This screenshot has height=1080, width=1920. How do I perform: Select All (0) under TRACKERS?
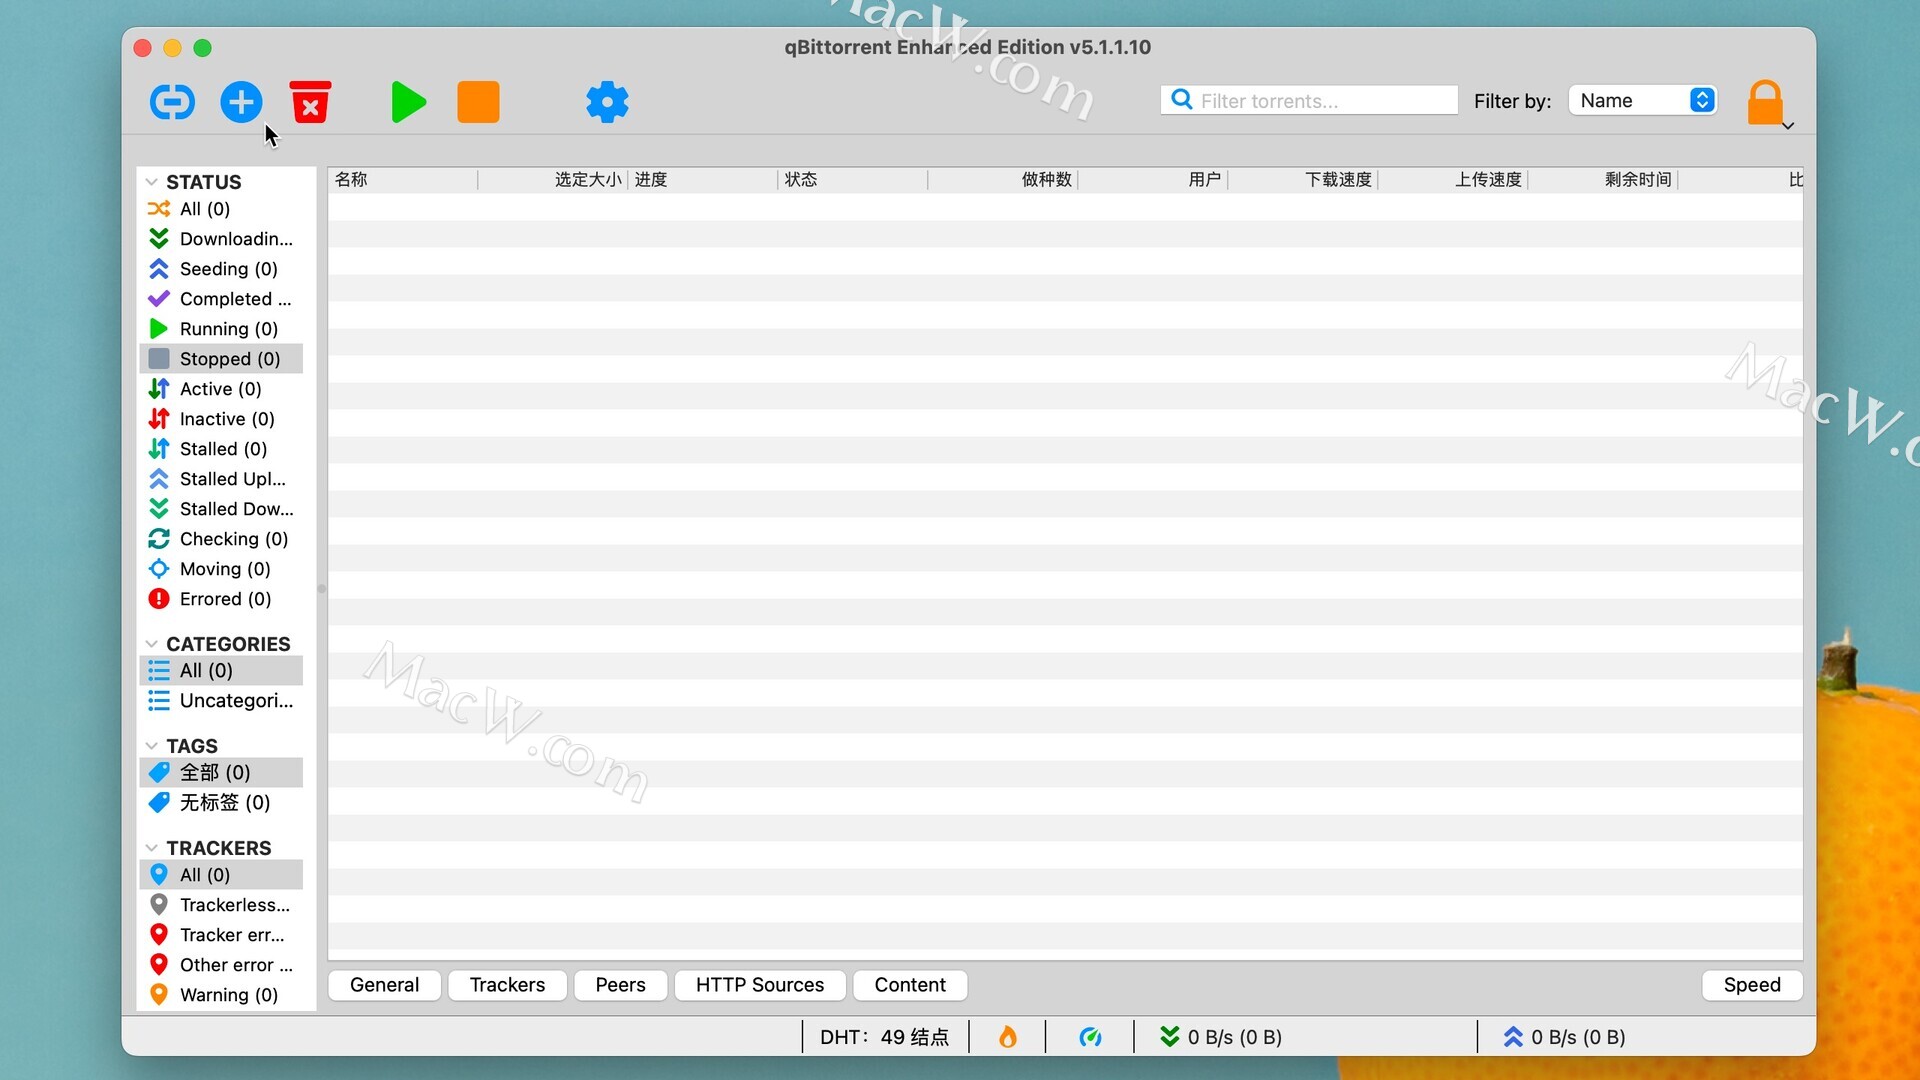(x=221, y=875)
